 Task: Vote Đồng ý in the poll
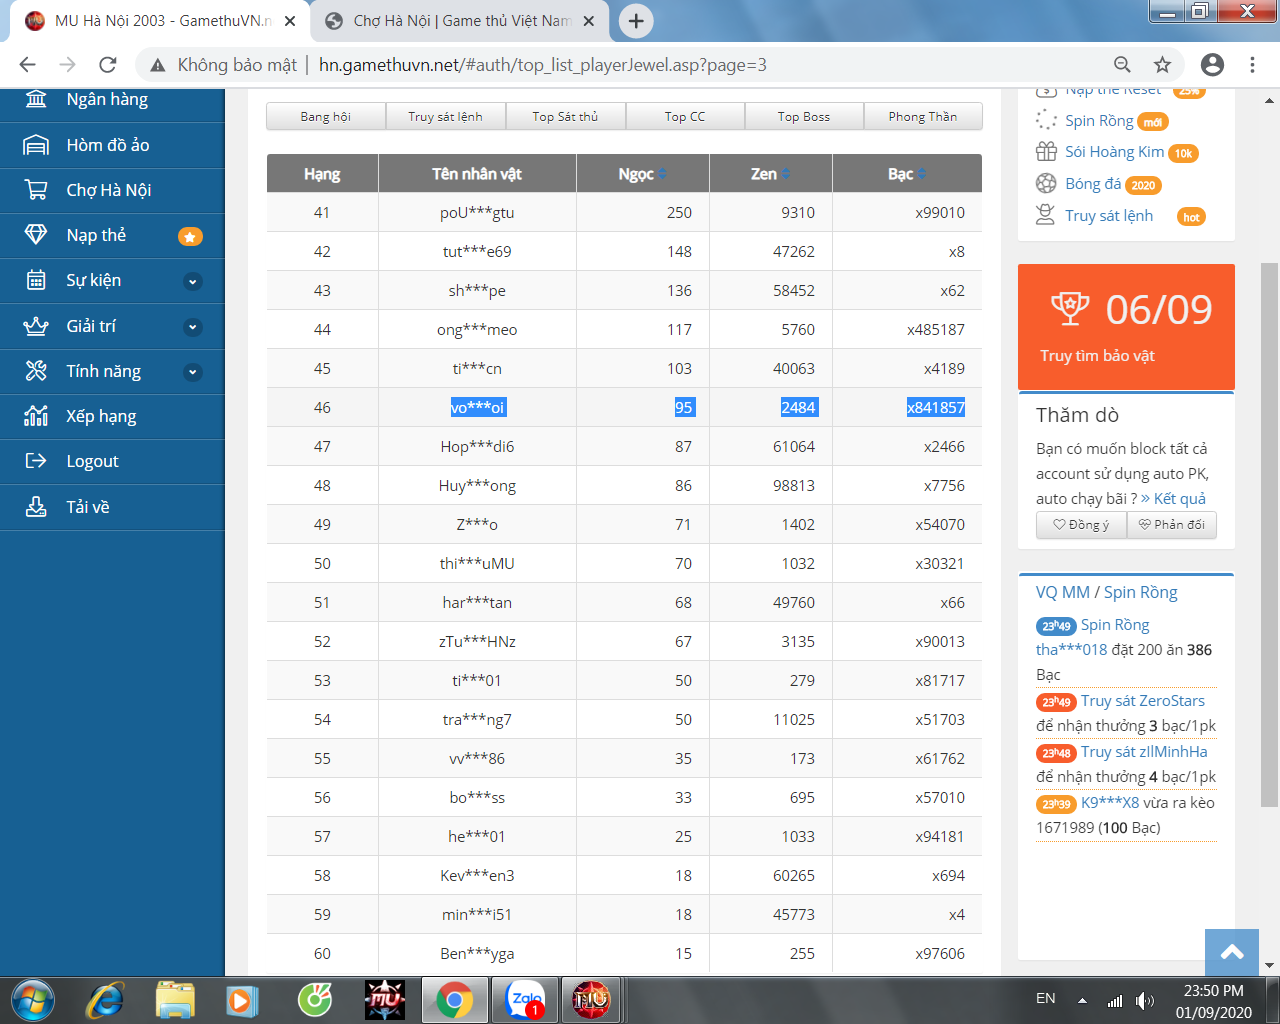pos(1081,525)
